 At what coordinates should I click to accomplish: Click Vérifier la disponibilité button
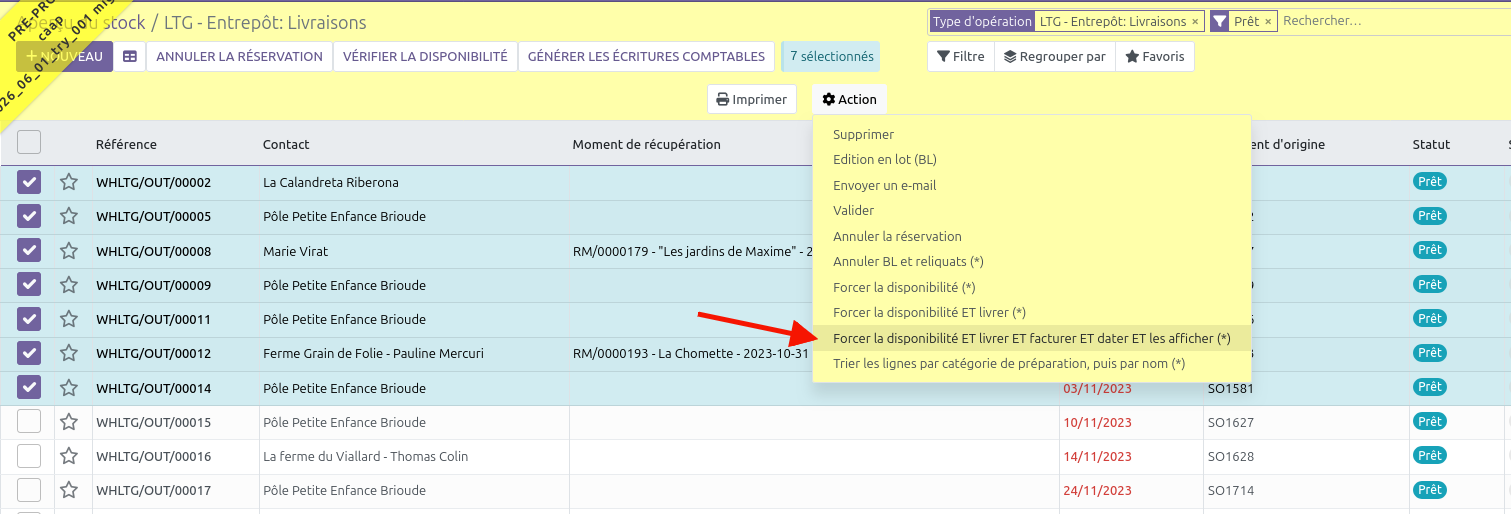click(x=425, y=57)
